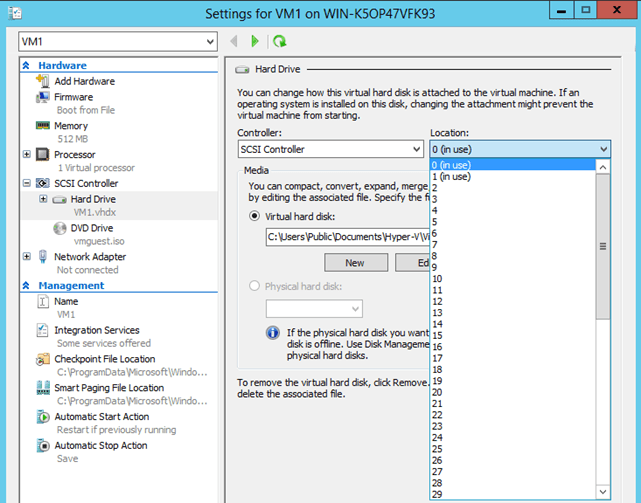Viewport: 641px width, 503px height.
Task: Expand the Hard Drive tree node
Action: pyautogui.click(x=43, y=199)
